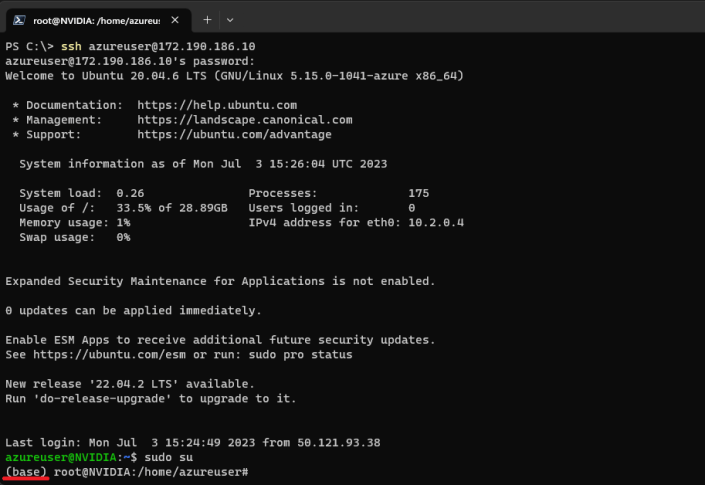Click the green 'azureuser@NVIDIA' prompt

61,458
